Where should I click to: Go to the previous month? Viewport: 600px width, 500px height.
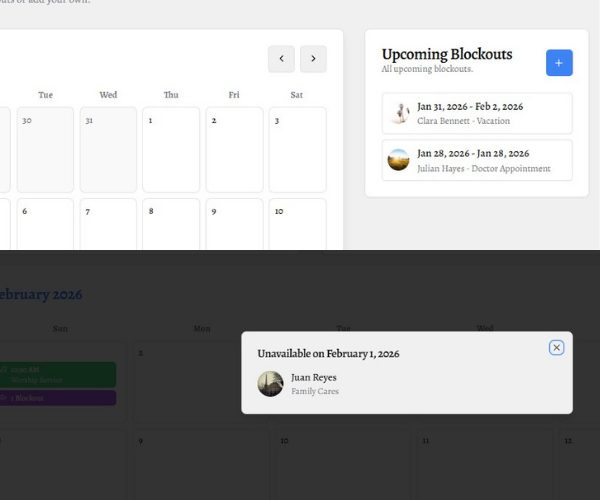point(281,59)
